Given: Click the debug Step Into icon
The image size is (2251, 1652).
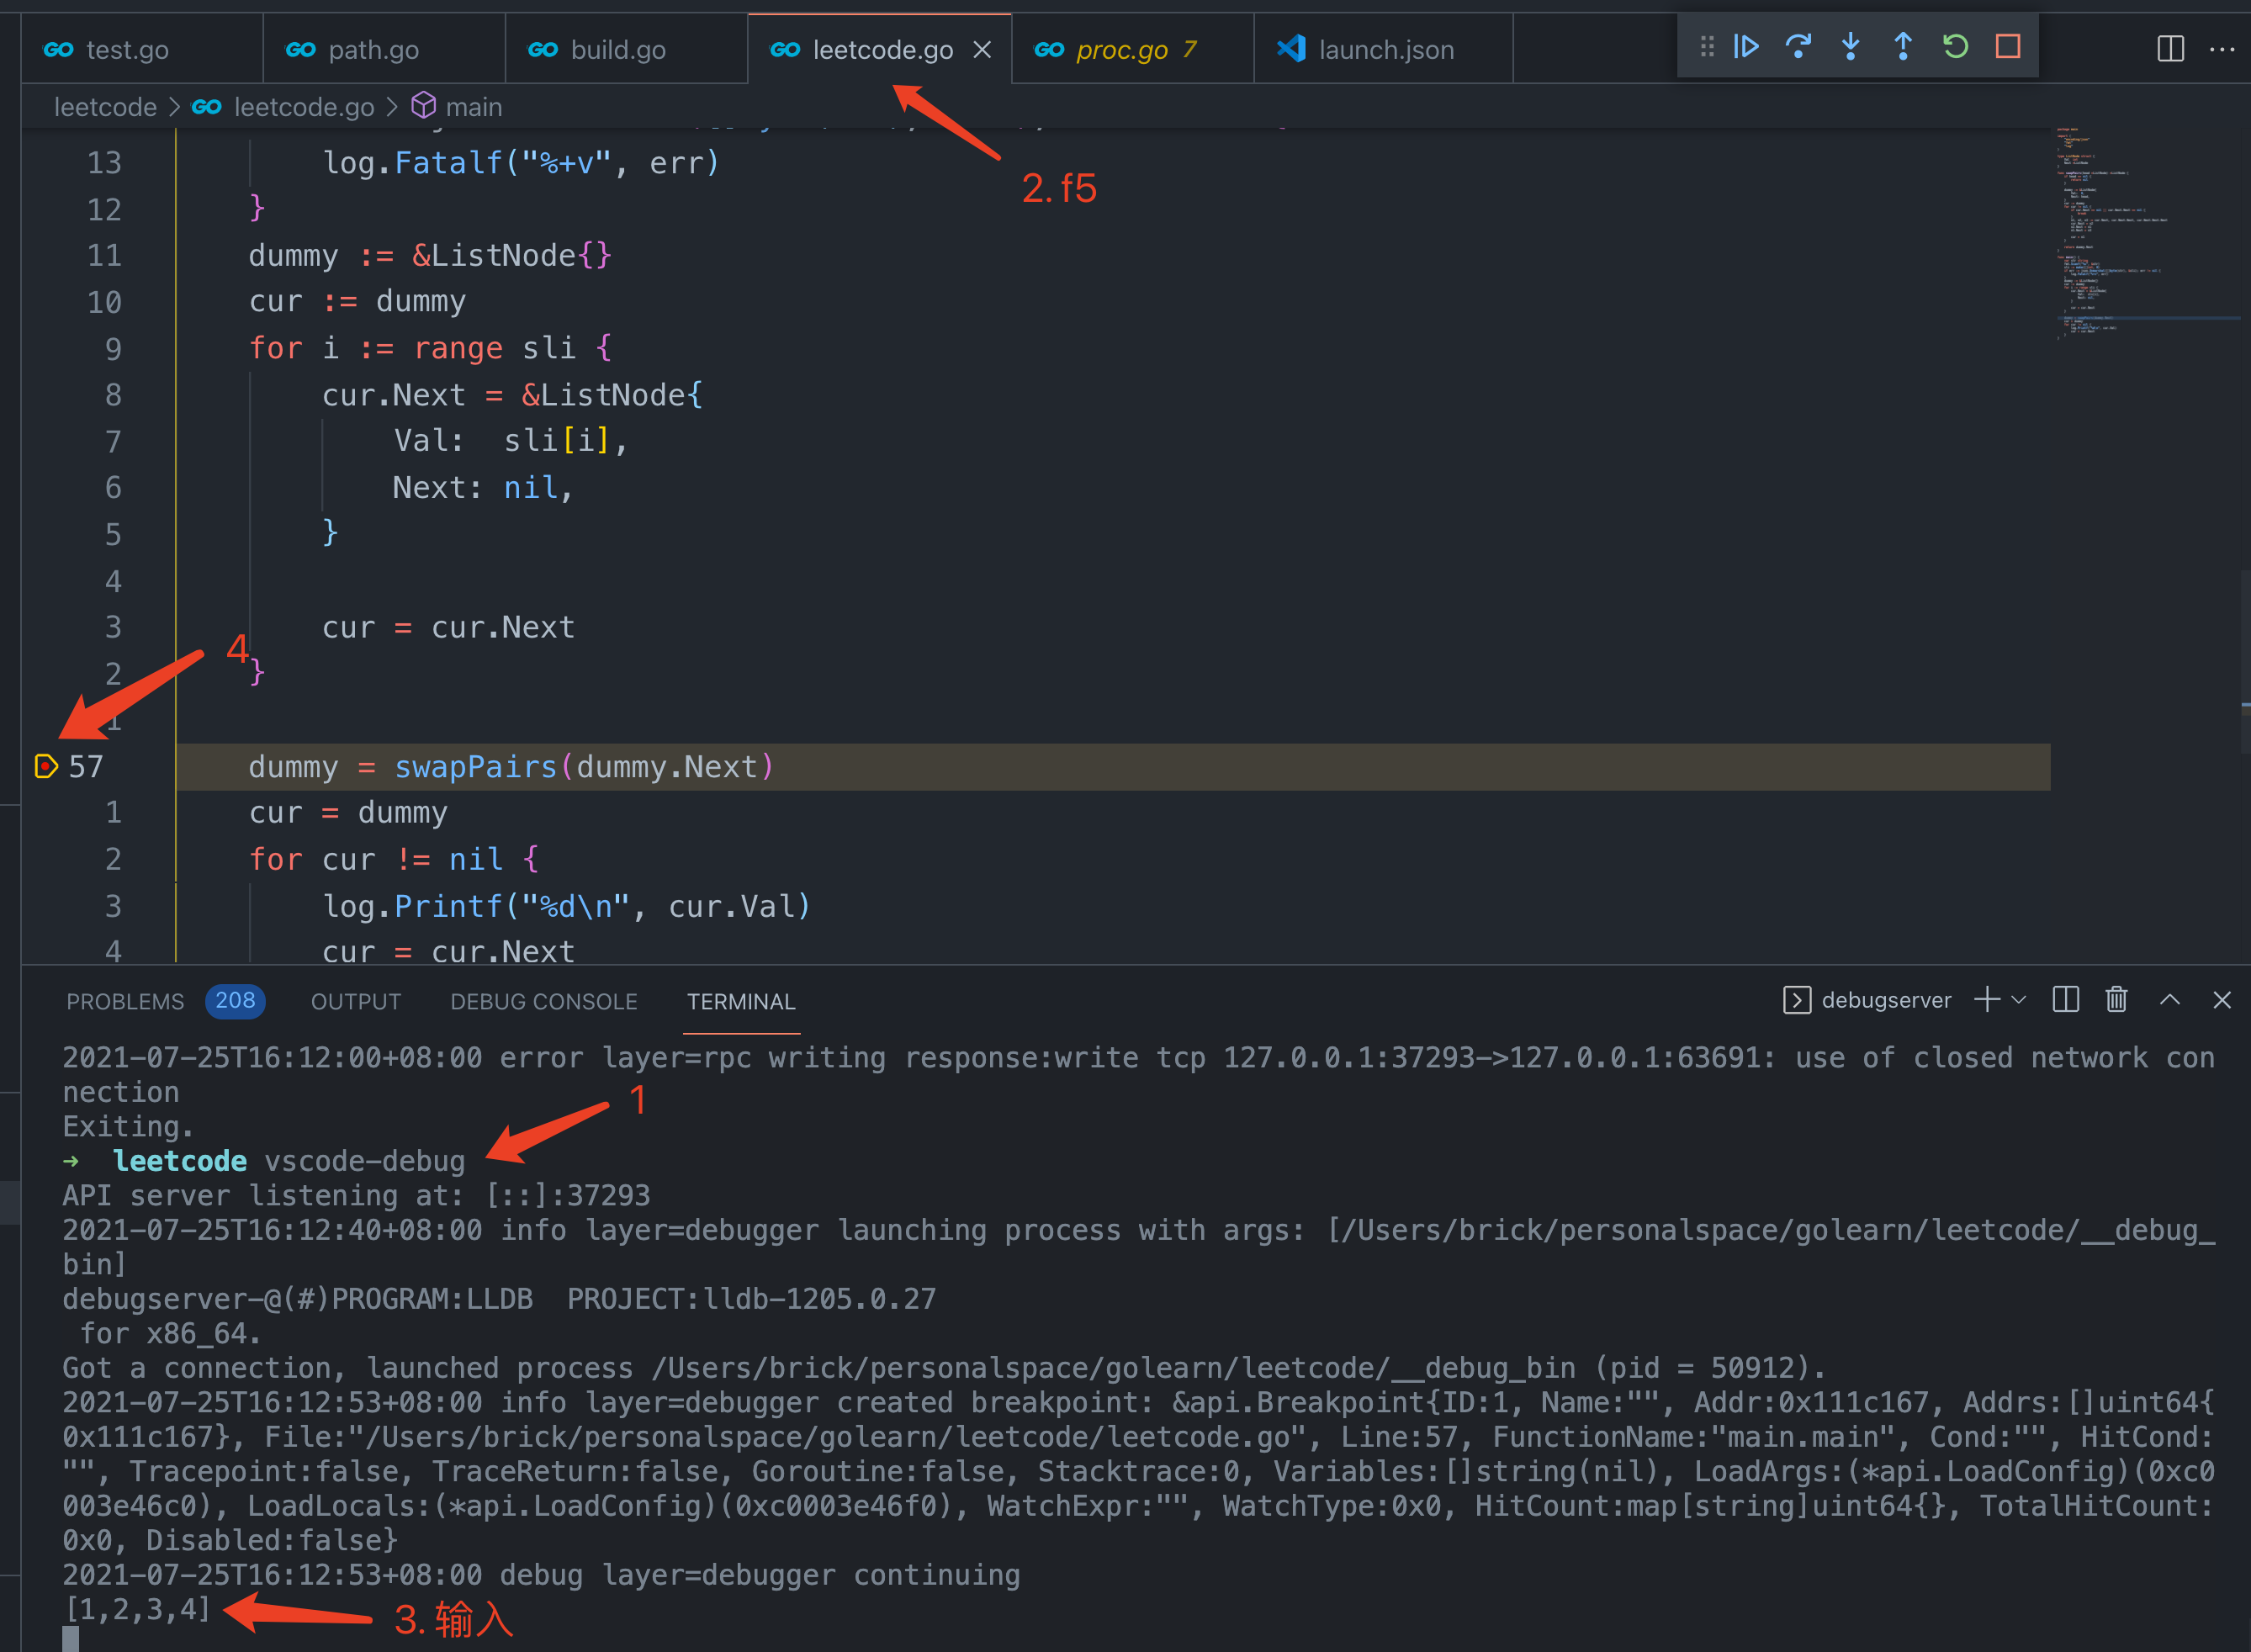Looking at the screenshot, I should click(x=1851, y=47).
